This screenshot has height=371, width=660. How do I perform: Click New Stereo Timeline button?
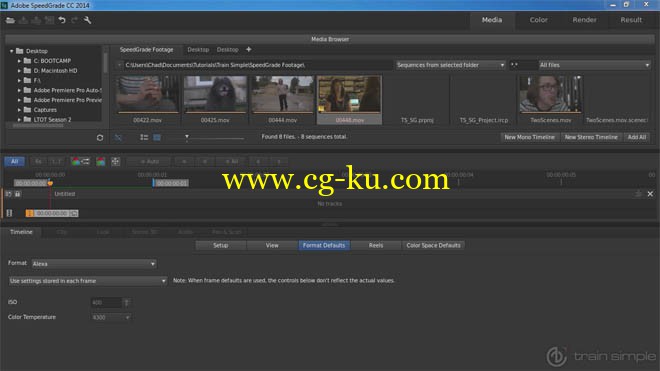591,137
